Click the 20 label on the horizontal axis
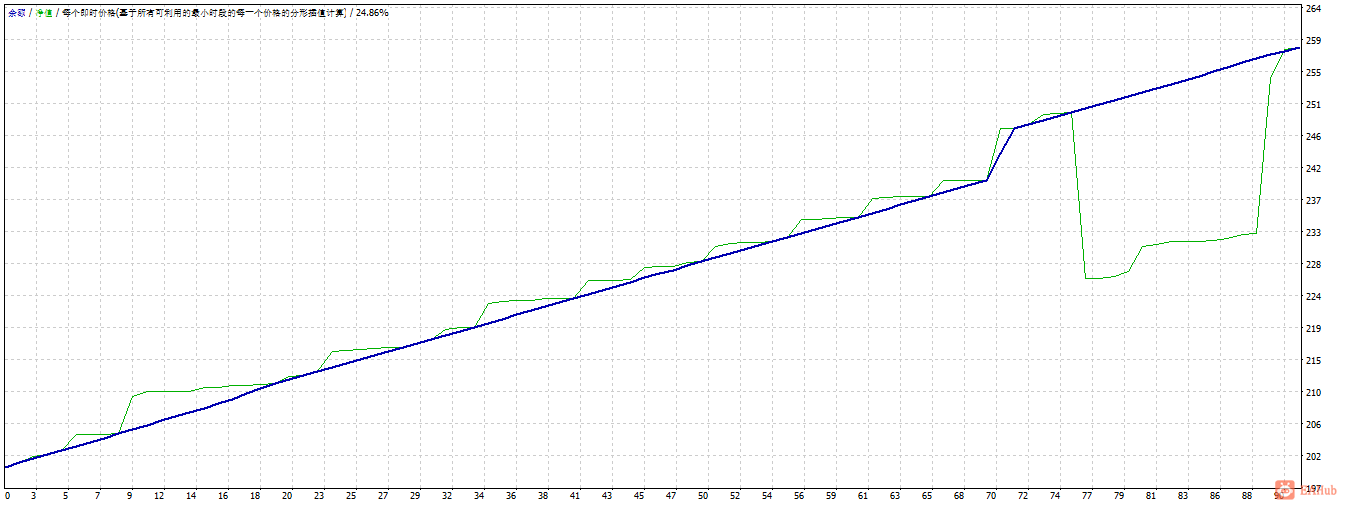1346x505 pixels. click(287, 496)
